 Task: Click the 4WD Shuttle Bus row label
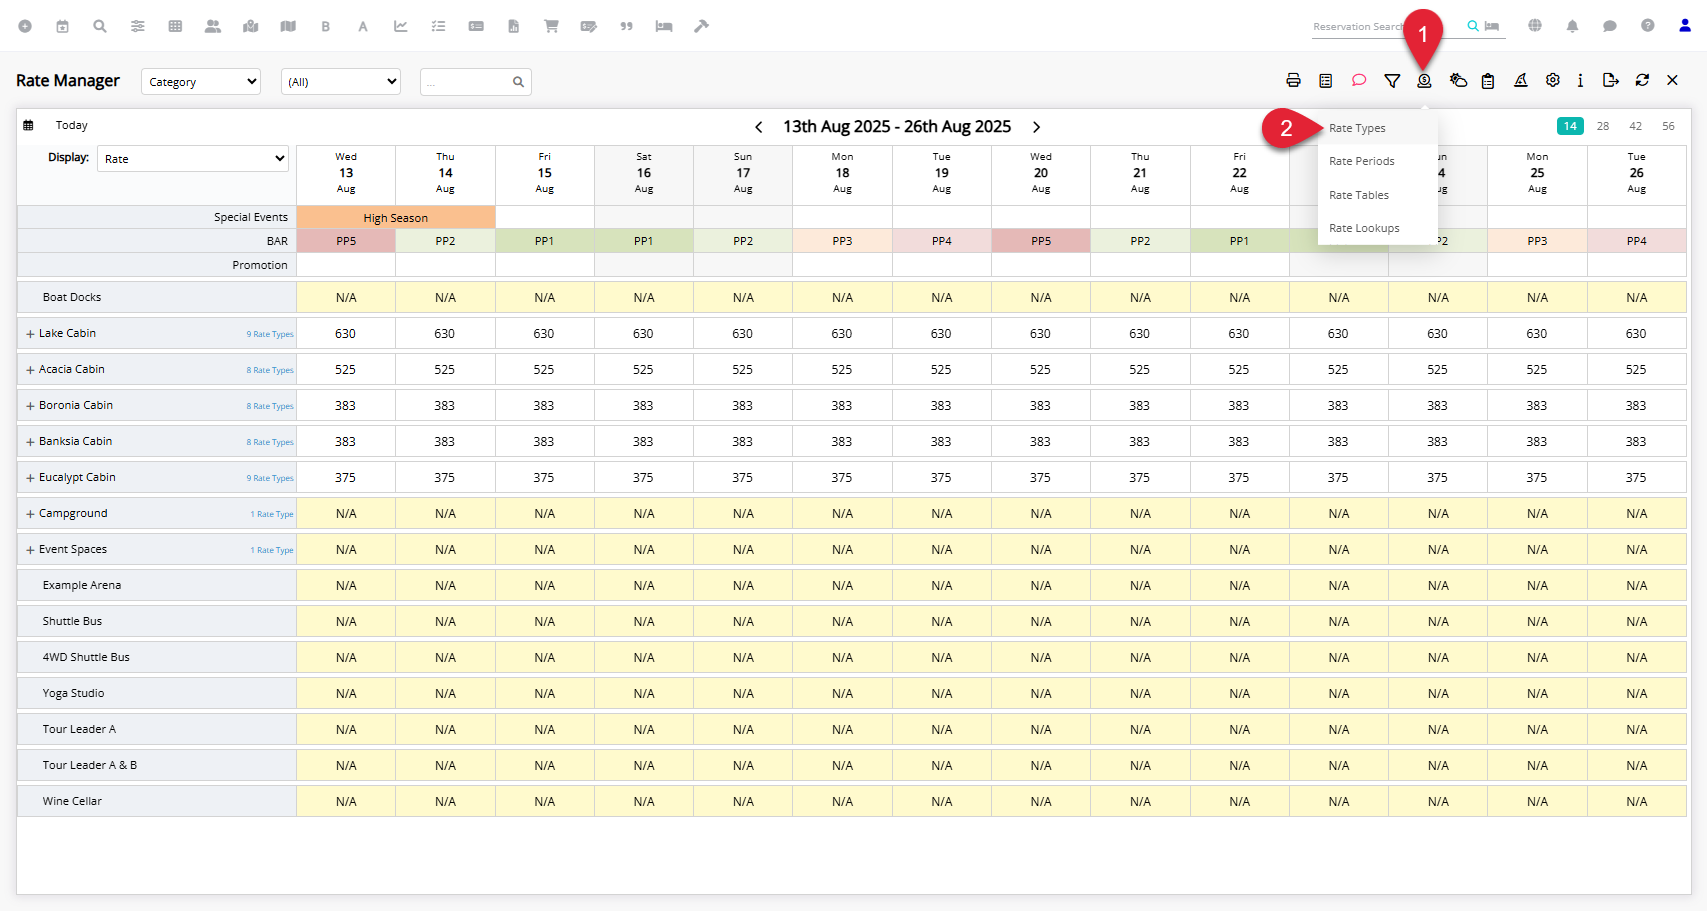(86, 657)
